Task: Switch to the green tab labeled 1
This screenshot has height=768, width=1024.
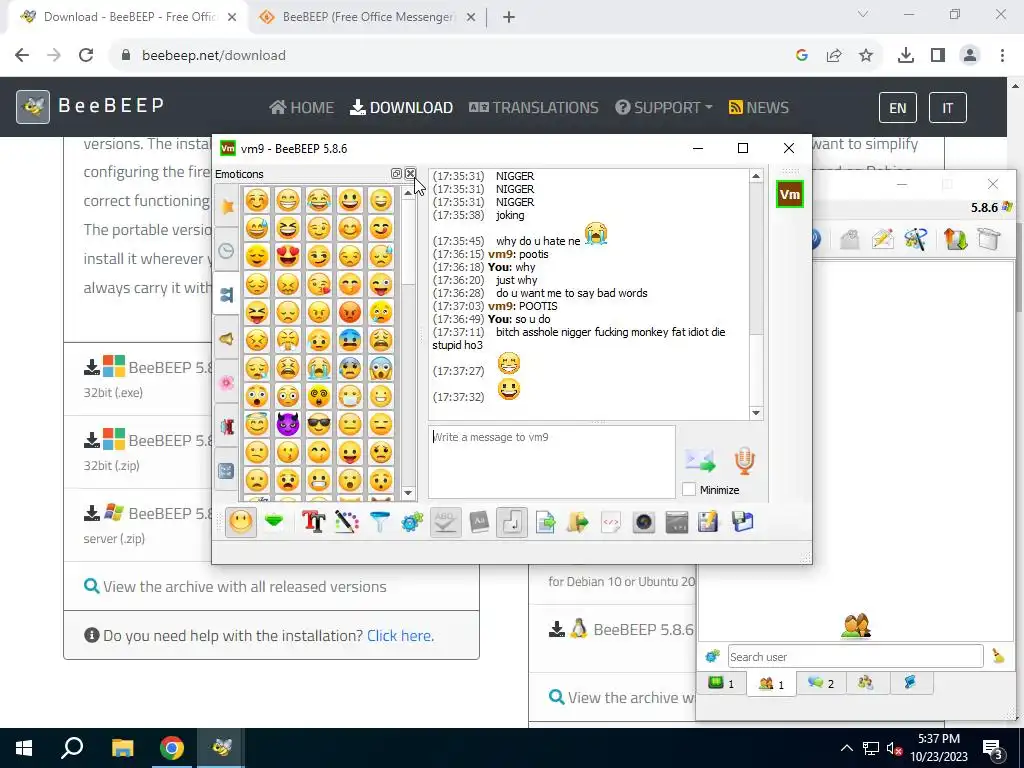Action: click(x=722, y=684)
